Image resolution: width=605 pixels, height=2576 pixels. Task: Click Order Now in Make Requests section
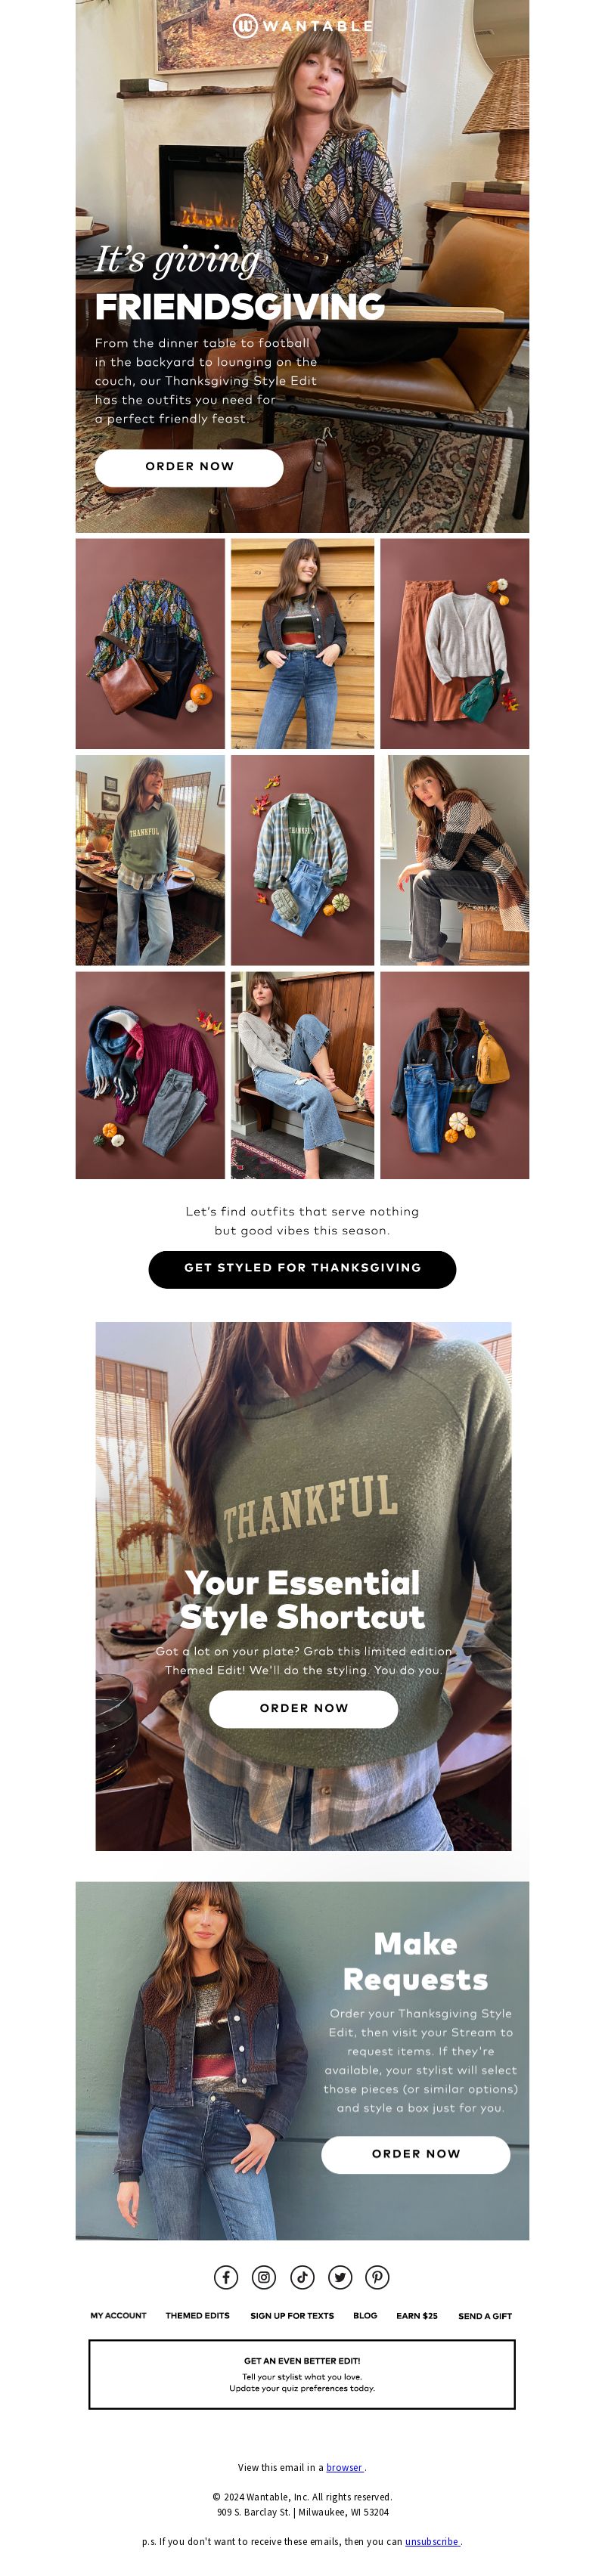415,2155
